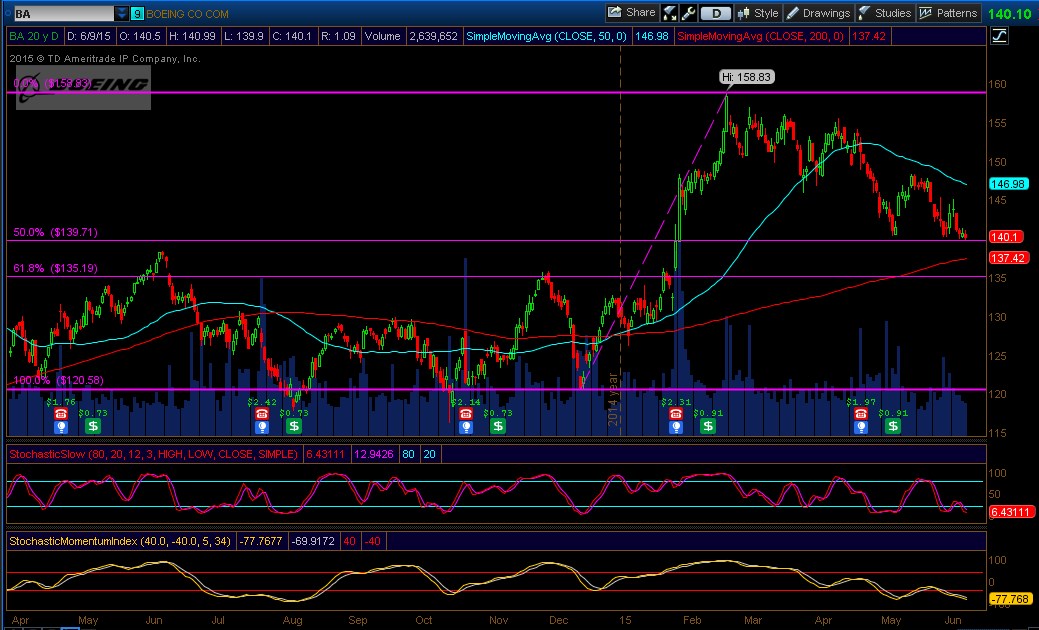Click the L: 139.9 low value
Viewport: 1039px width, 630px height.
pyautogui.click(x=242, y=36)
